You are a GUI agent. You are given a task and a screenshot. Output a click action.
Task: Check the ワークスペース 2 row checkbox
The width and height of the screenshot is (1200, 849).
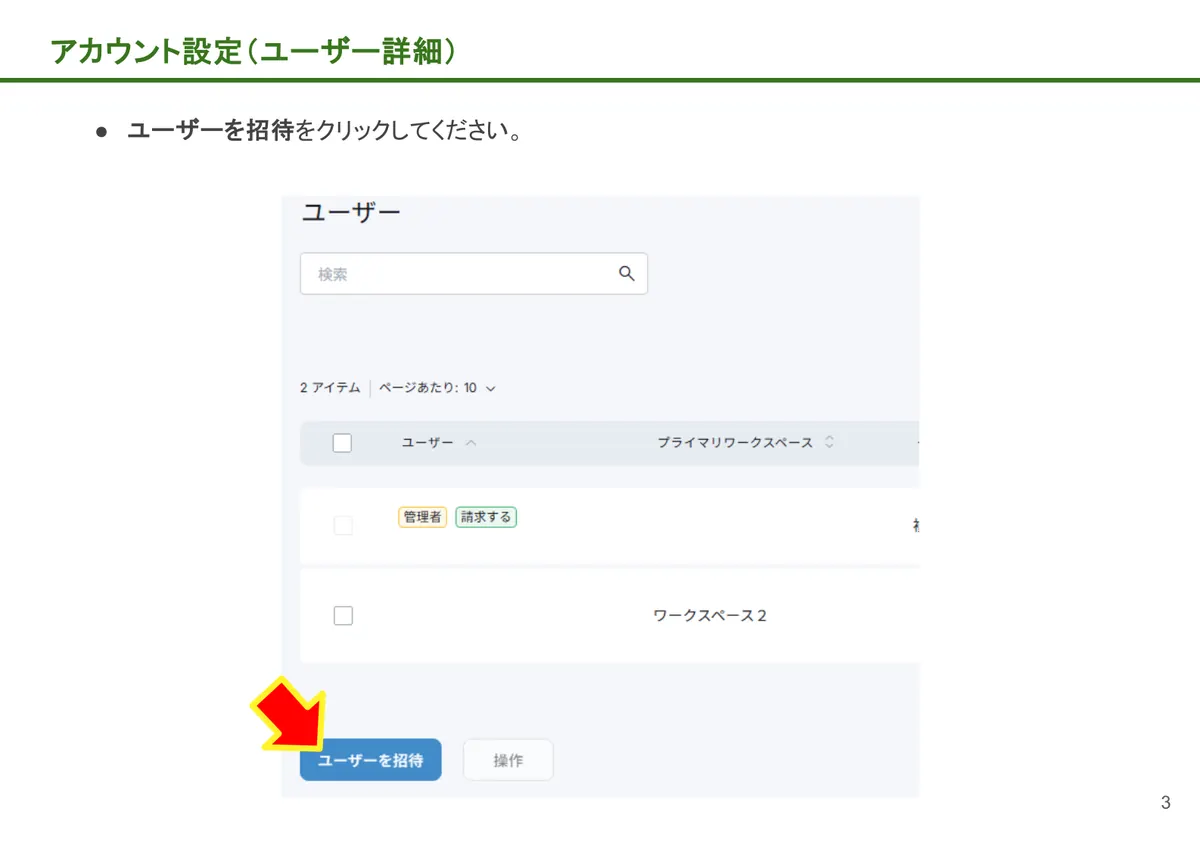click(343, 616)
